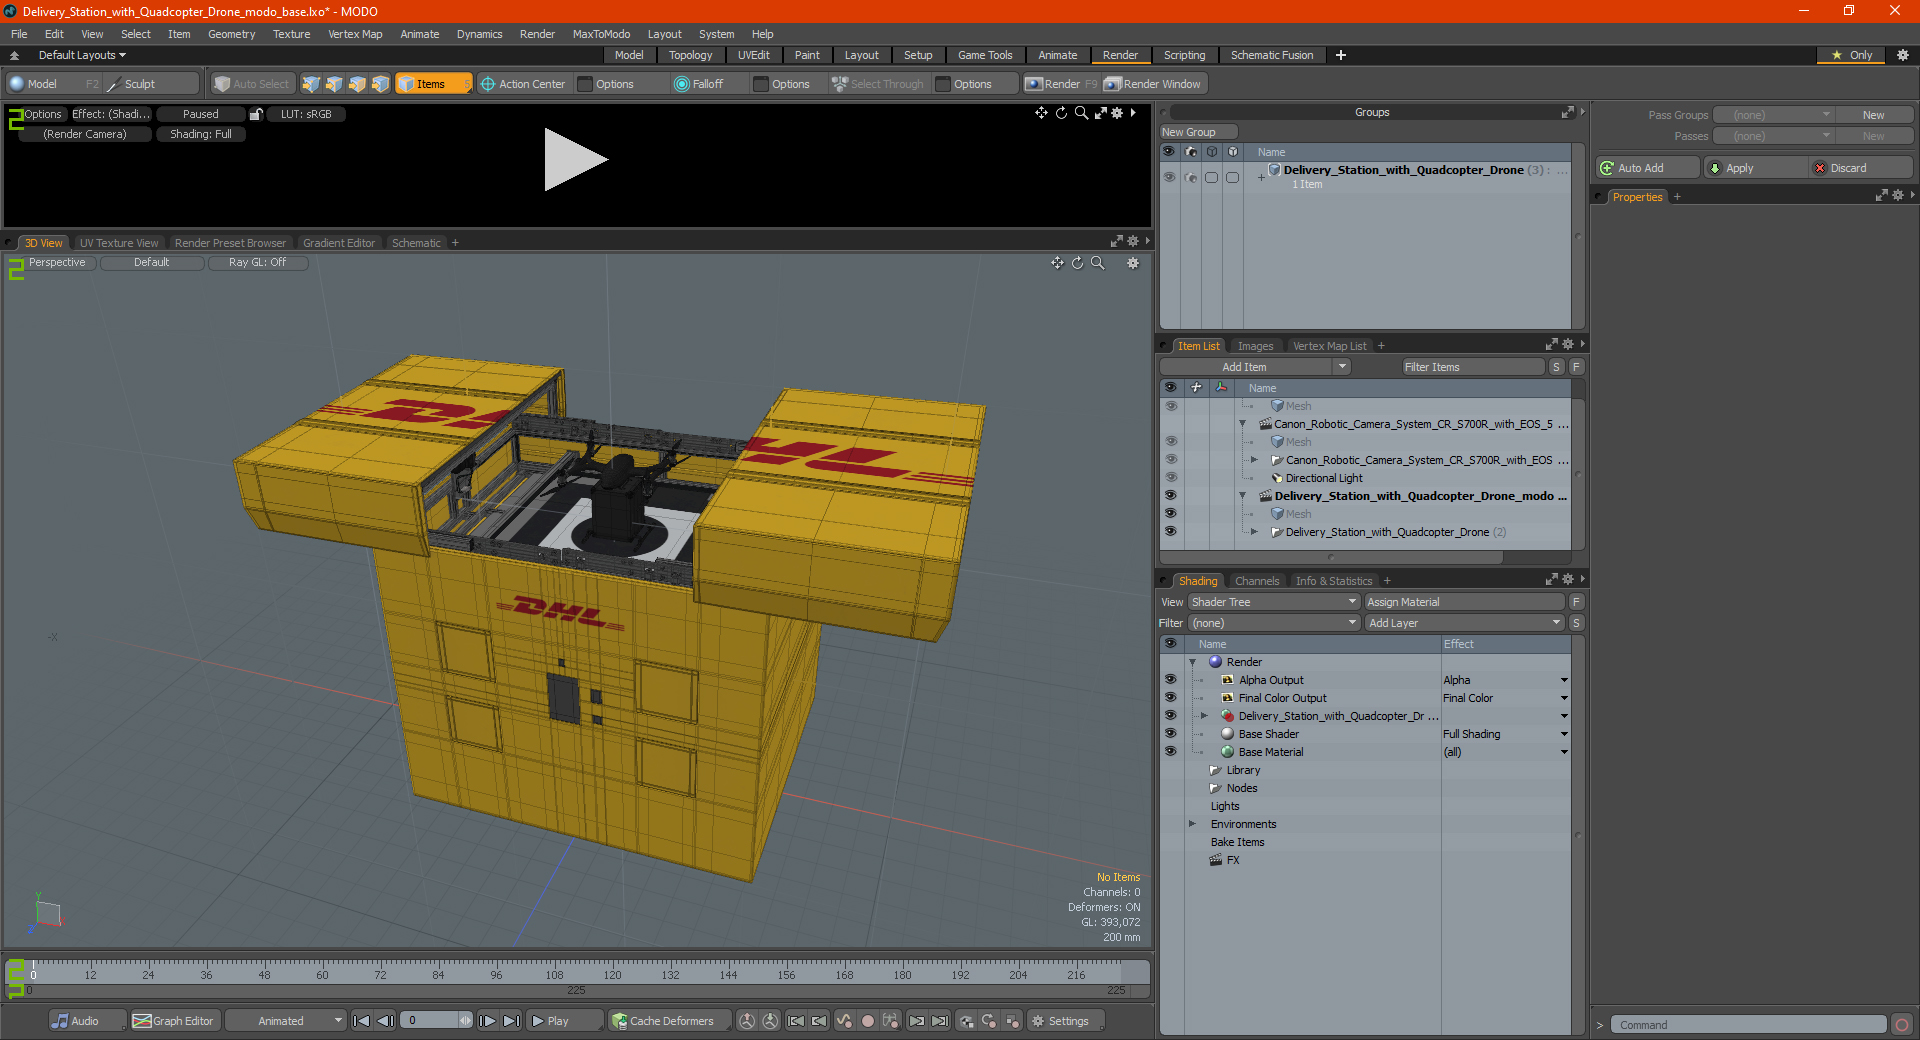Screen dimensions: 1920x1040
Task: Click the Discard button
Action: (1859, 168)
